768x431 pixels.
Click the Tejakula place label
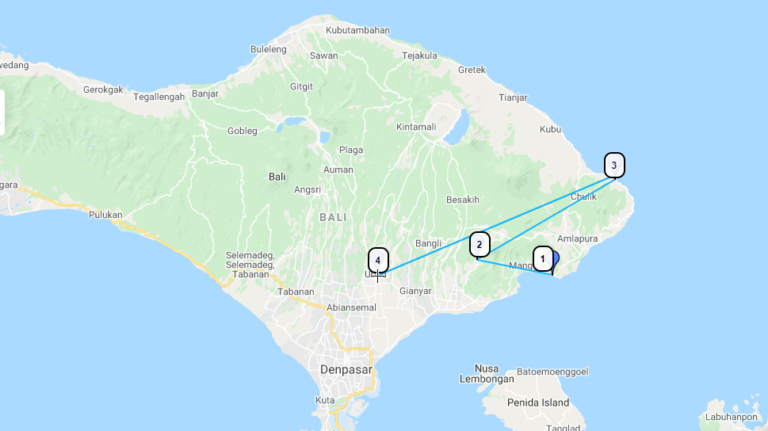click(420, 56)
